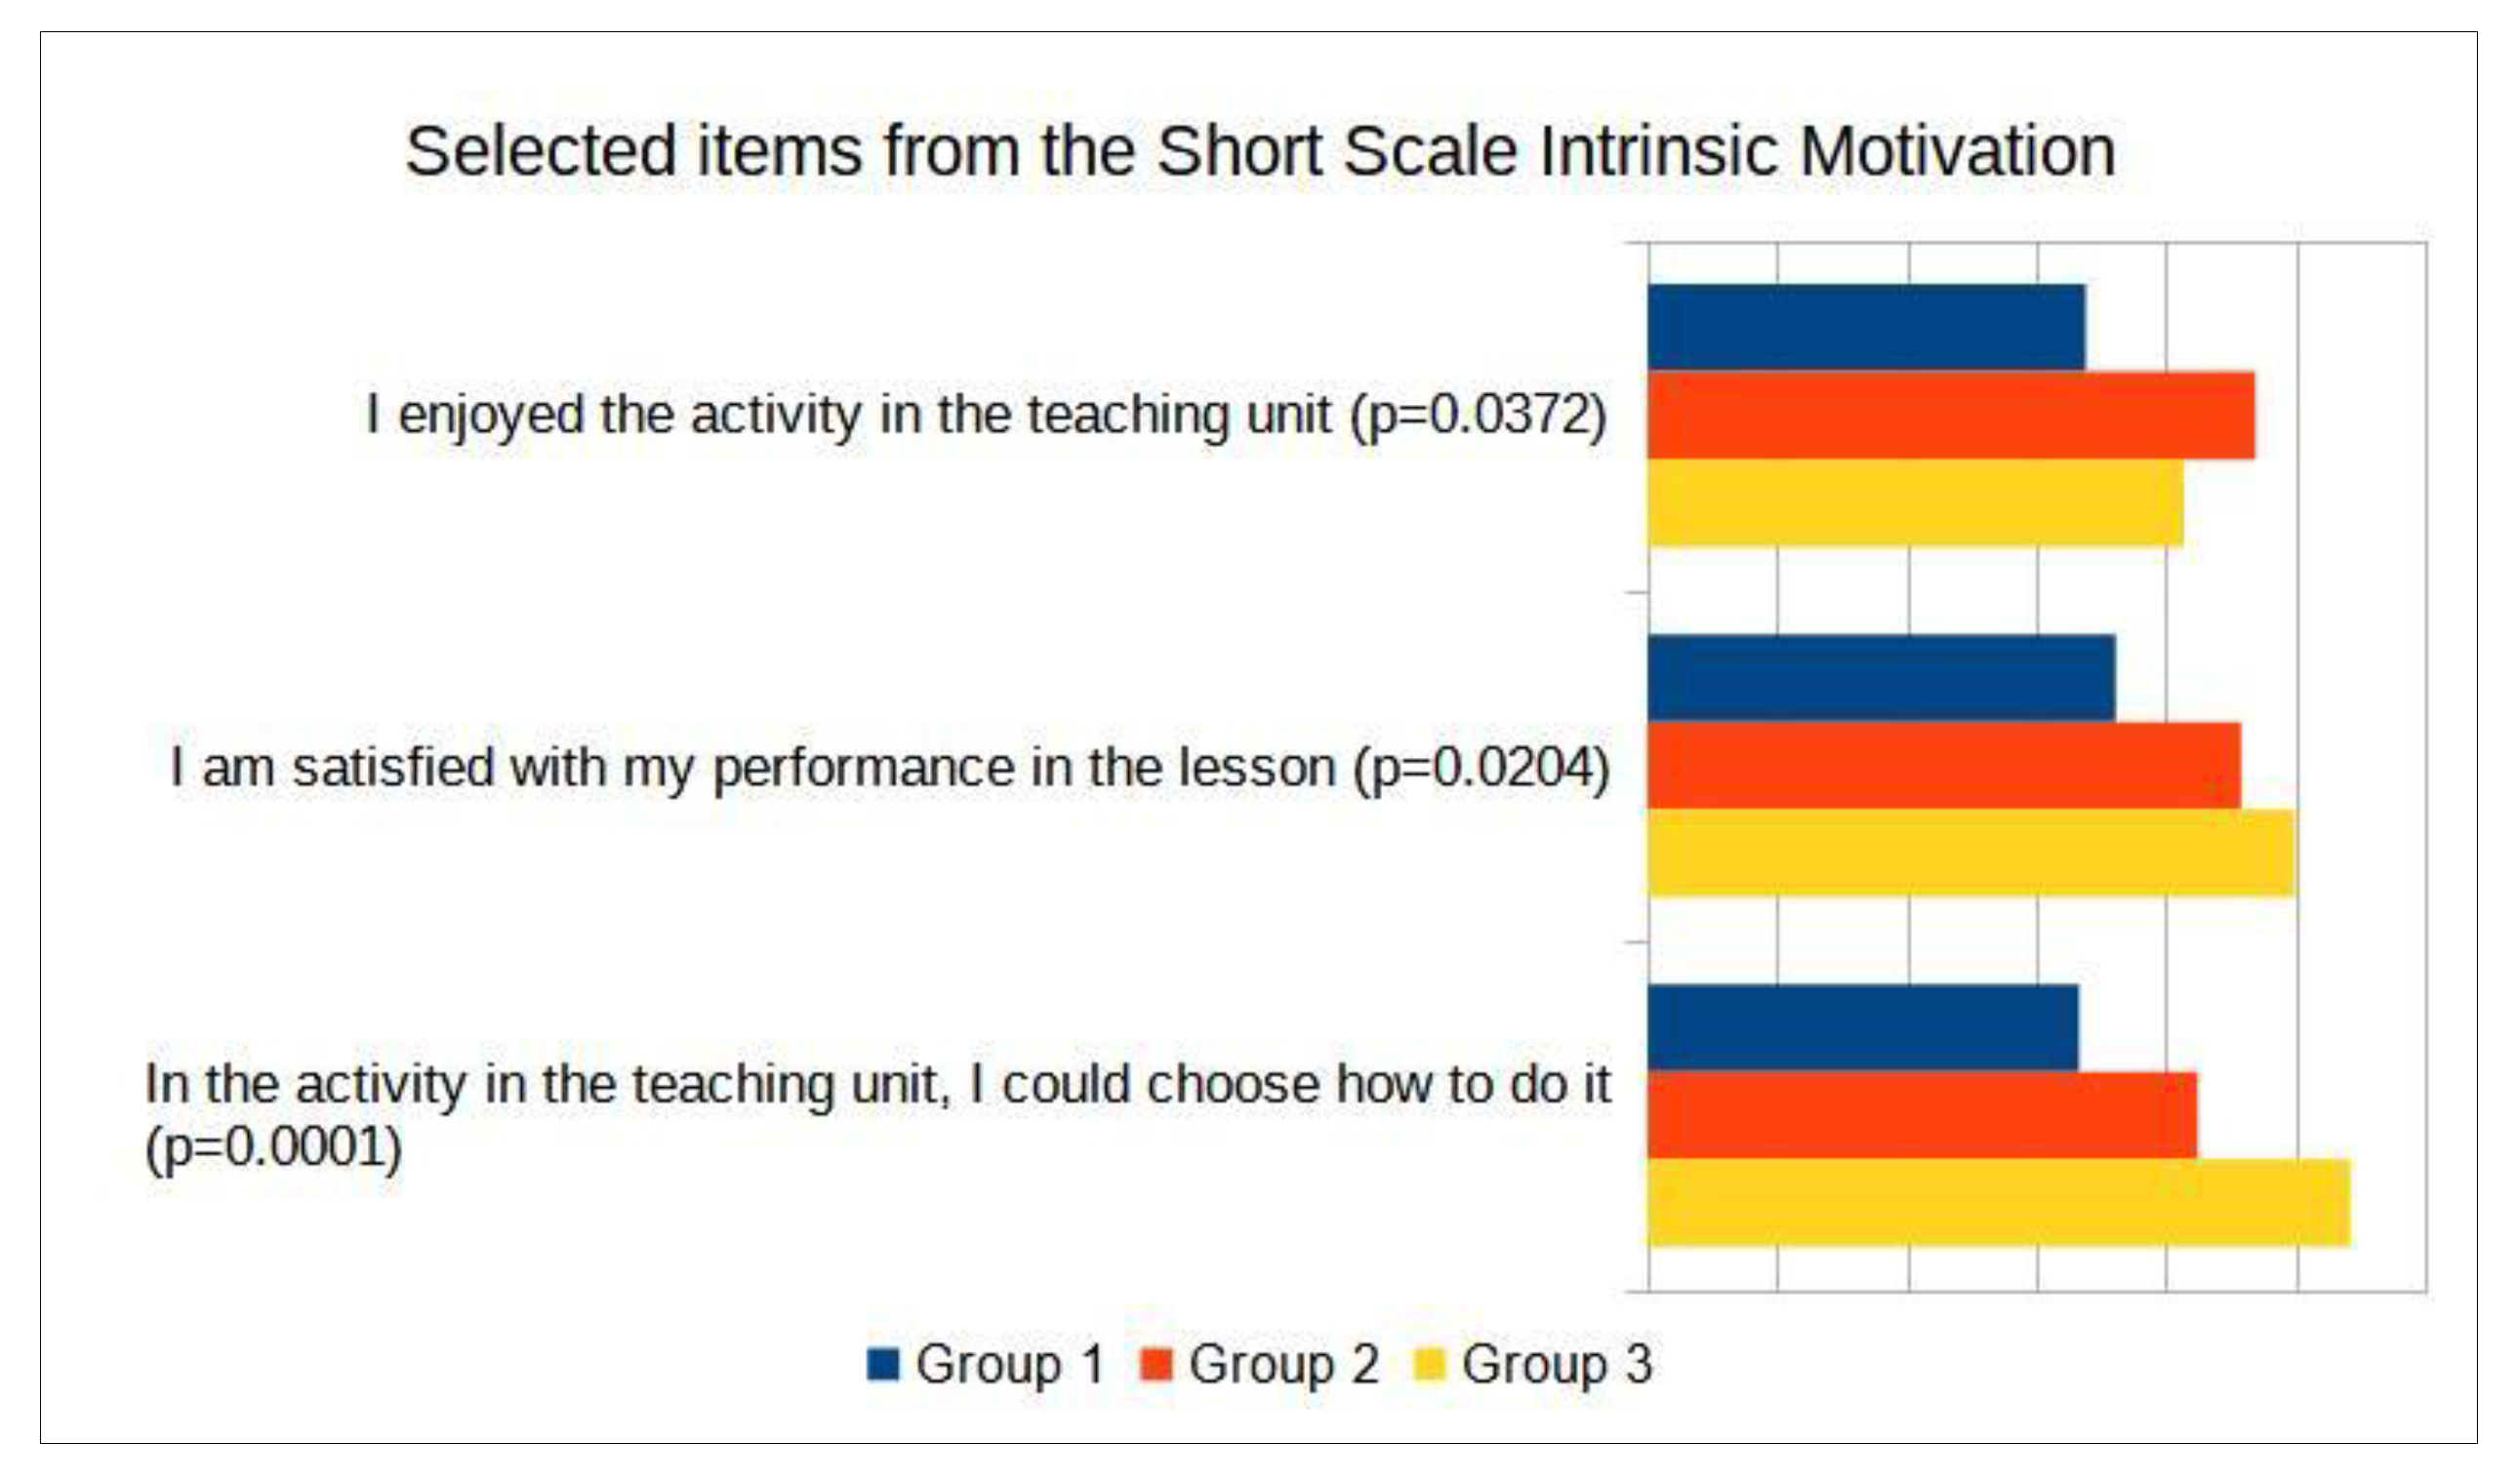Click the Group 2 orange legend swatch
This screenshot has height=1484, width=2517.
click(x=1156, y=1364)
